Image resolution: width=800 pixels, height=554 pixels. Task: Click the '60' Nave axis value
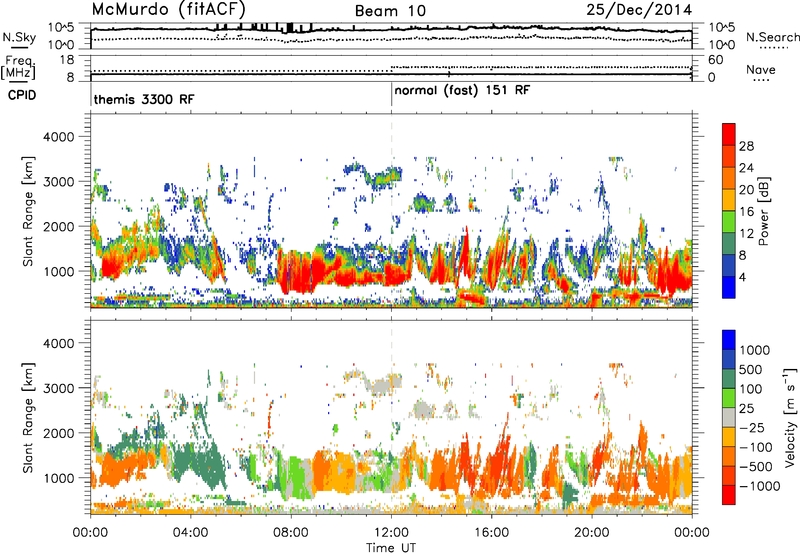pos(715,60)
